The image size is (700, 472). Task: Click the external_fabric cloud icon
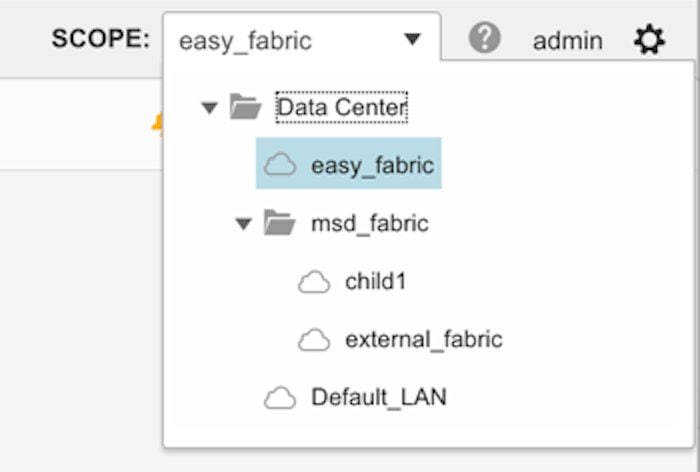click(x=314, y=340)
